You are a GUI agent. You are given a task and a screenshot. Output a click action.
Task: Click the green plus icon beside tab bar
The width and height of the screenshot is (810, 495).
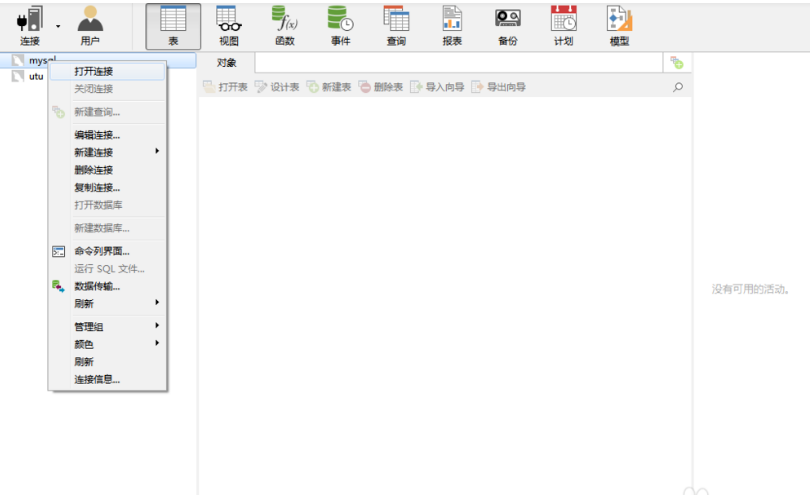pos(677,63)
